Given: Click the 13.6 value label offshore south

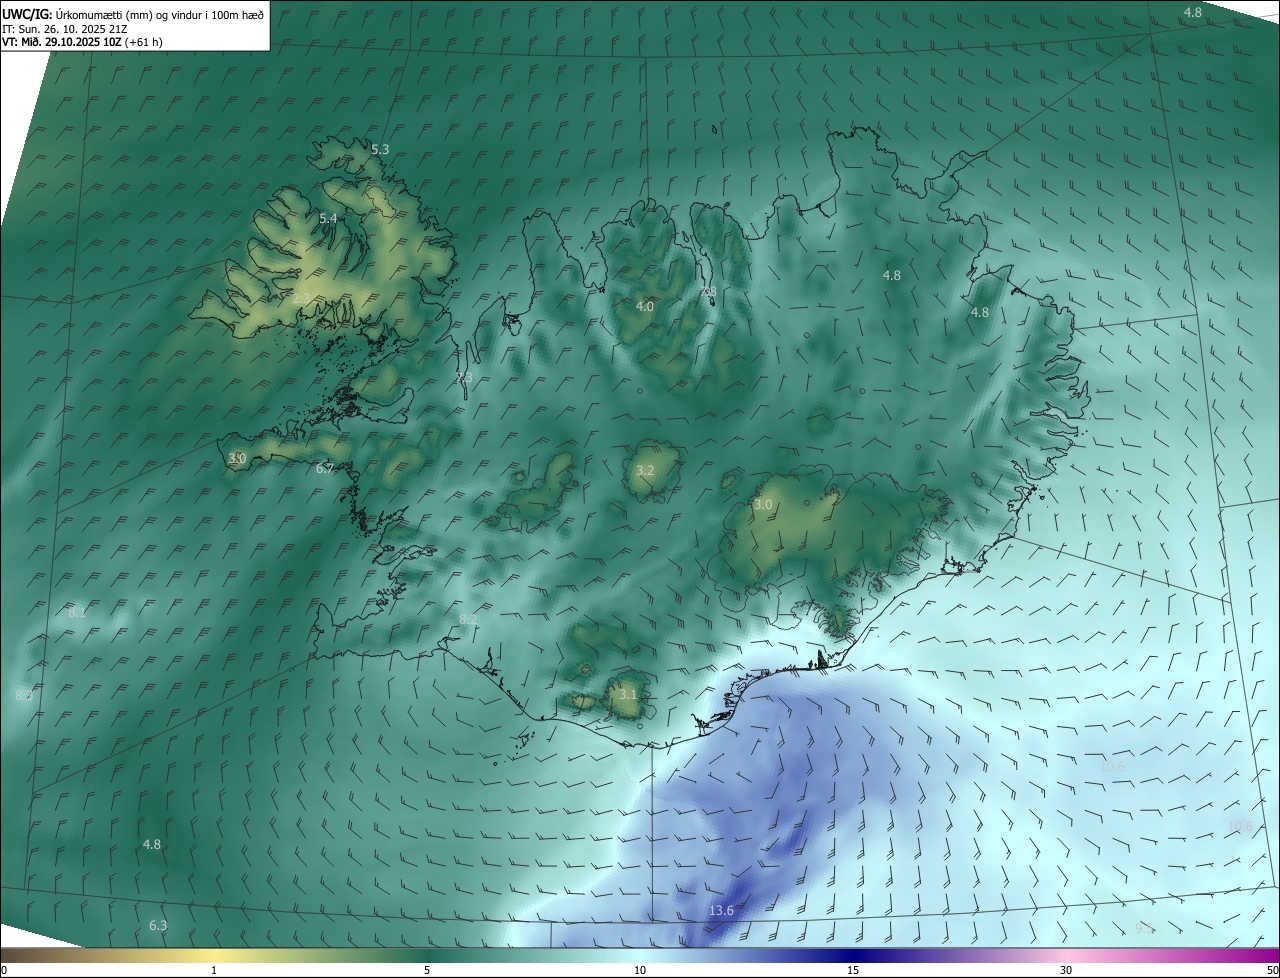Looking at the screenshot, I should [x=721, y=910].
